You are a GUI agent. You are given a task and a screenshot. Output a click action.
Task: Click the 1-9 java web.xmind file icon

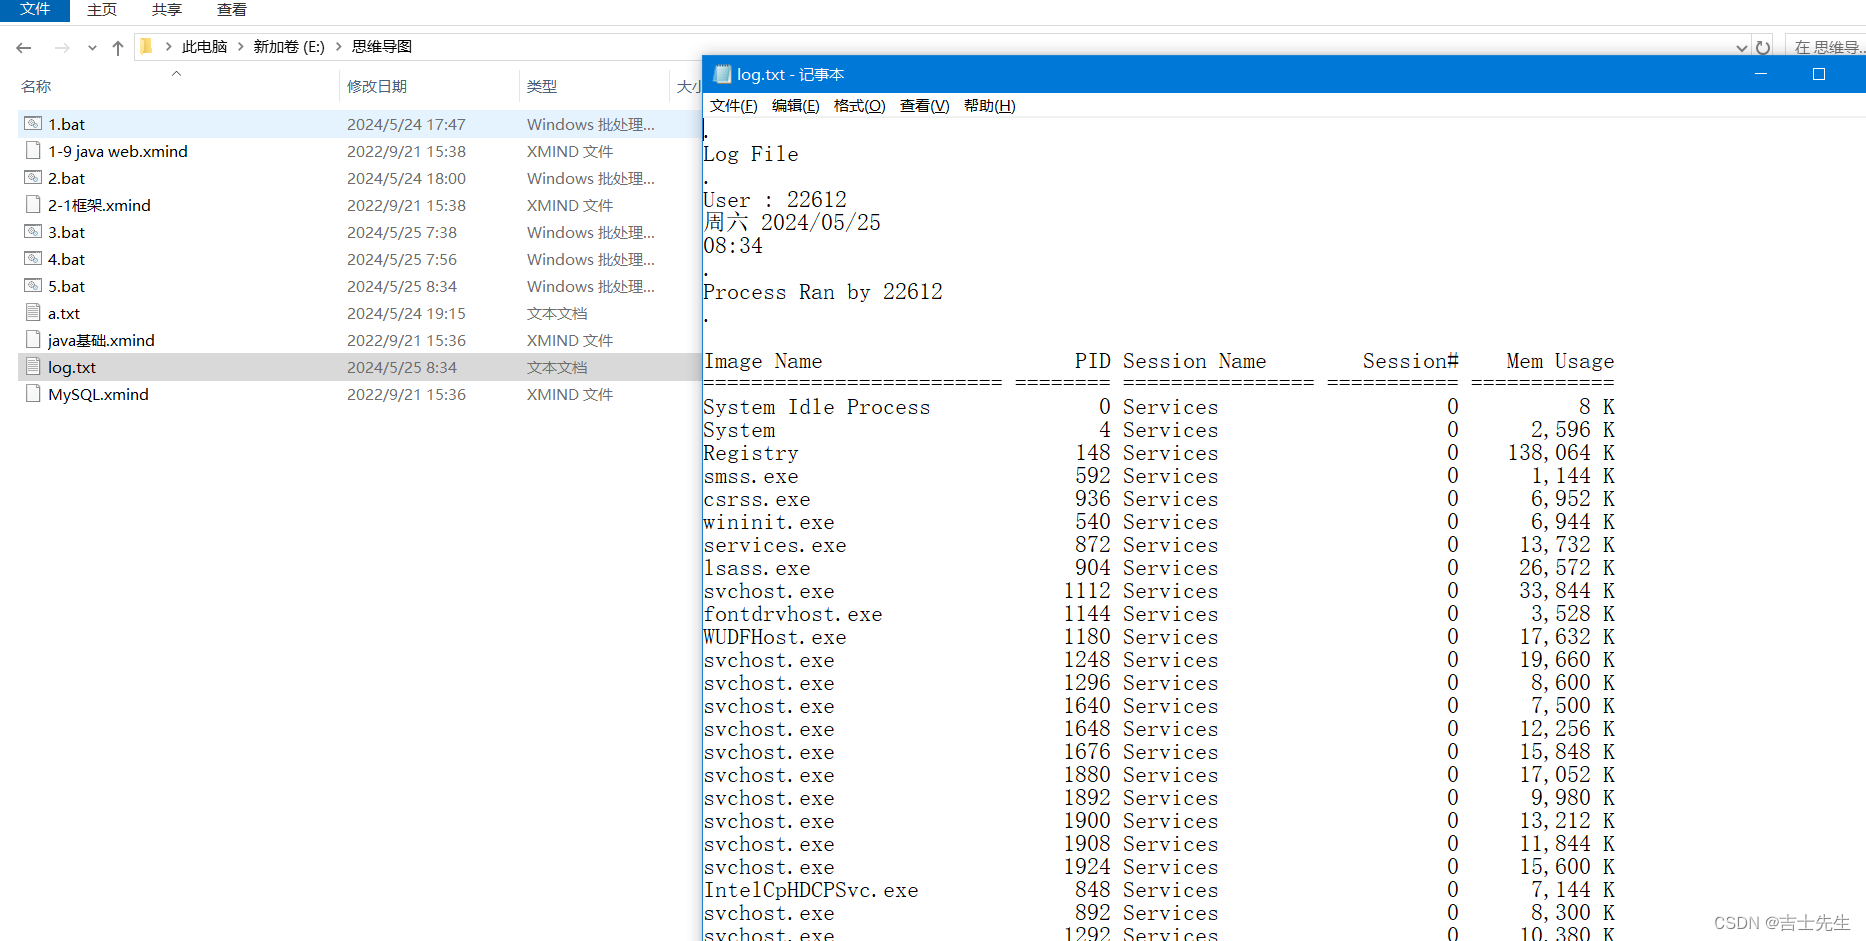[x=33, y=151]
